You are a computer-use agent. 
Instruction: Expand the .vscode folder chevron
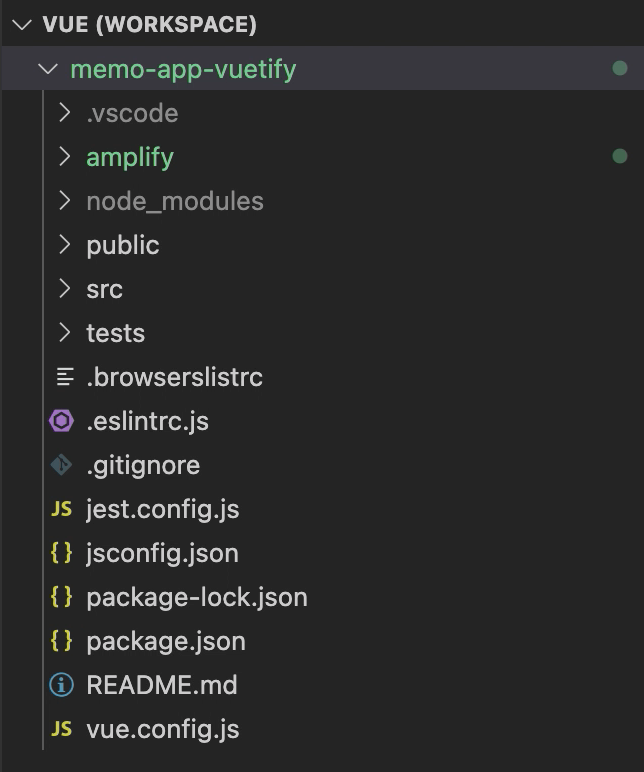[64, 113]
